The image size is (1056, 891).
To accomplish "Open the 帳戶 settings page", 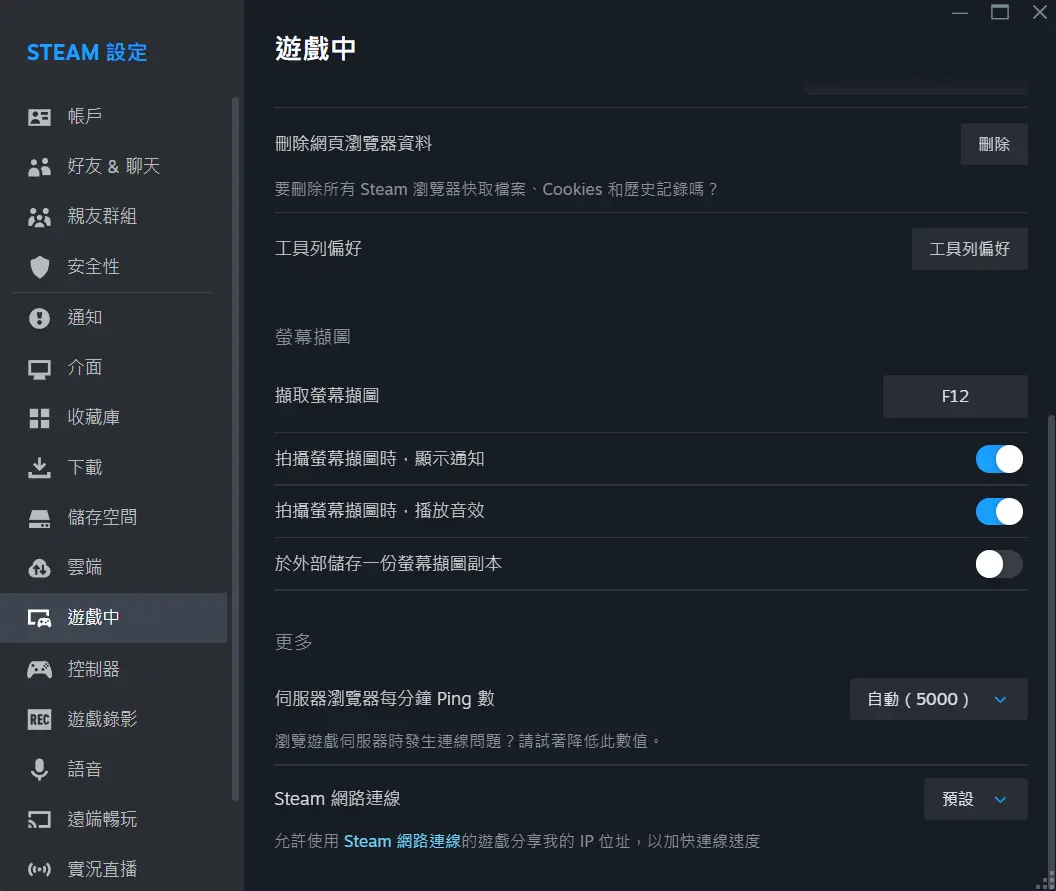I will click(113, 117).
